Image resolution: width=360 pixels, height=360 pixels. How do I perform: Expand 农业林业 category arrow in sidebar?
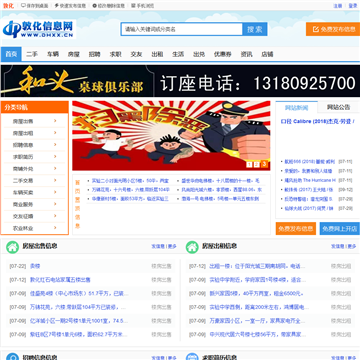[55, 228]
